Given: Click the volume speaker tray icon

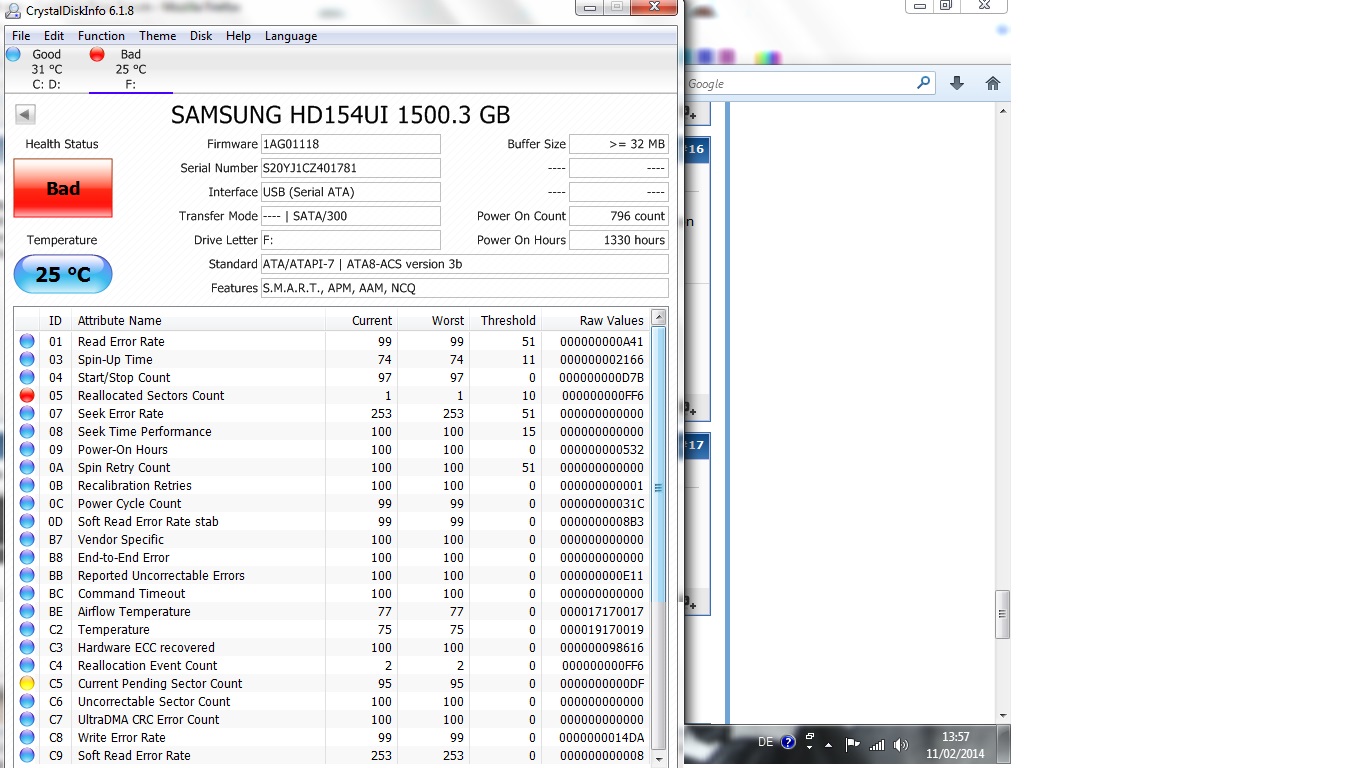Looking at the screenshot, I should tap(901, 745).
